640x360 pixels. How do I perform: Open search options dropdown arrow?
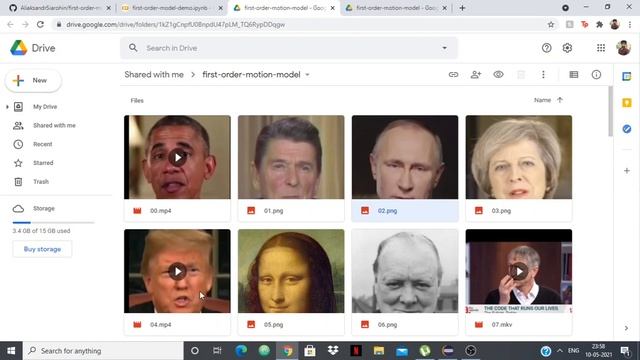tap(444, 48)
